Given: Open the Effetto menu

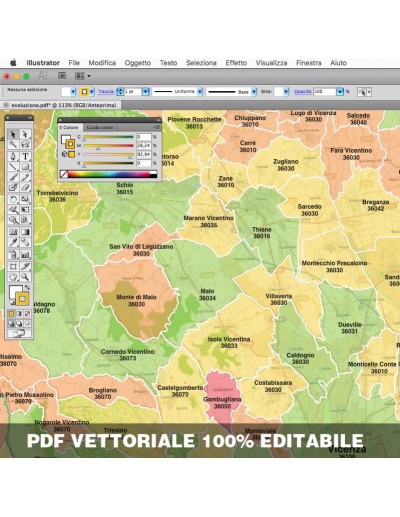Looking at the screenshot, I should point(236,63).
